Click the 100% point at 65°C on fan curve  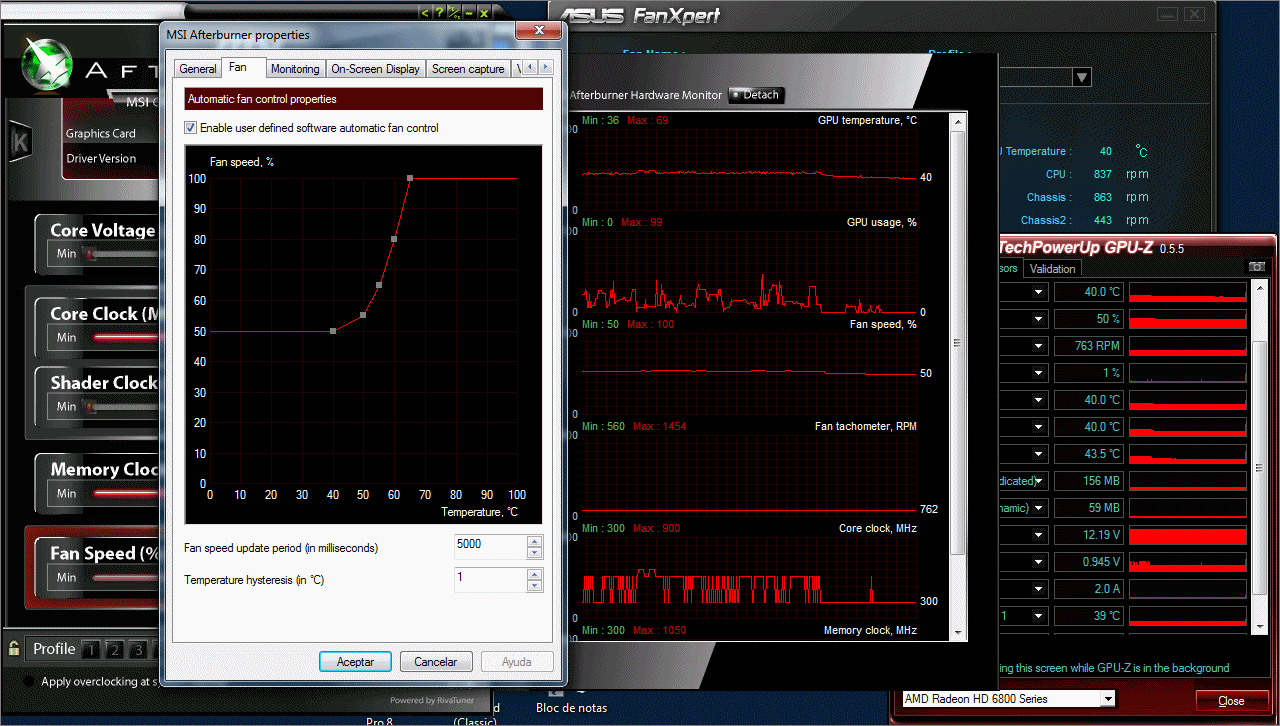(x=410, y=178)
